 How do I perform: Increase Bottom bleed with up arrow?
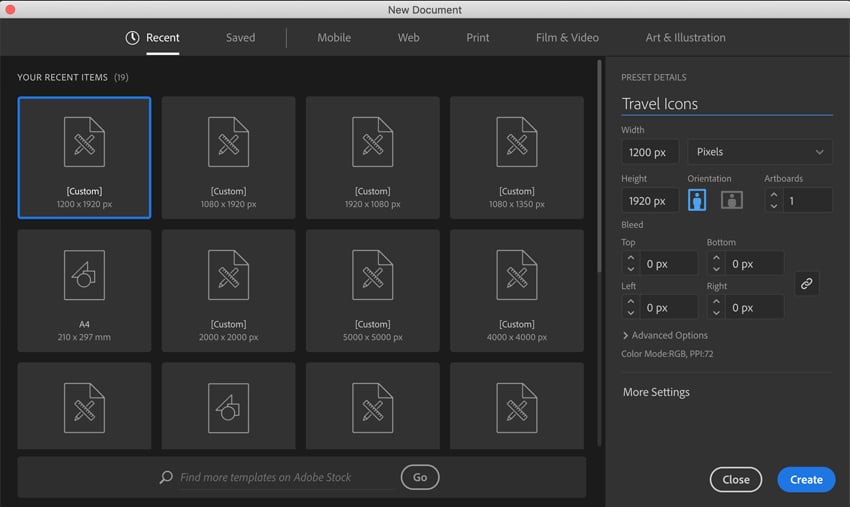[x=716, y=258]
